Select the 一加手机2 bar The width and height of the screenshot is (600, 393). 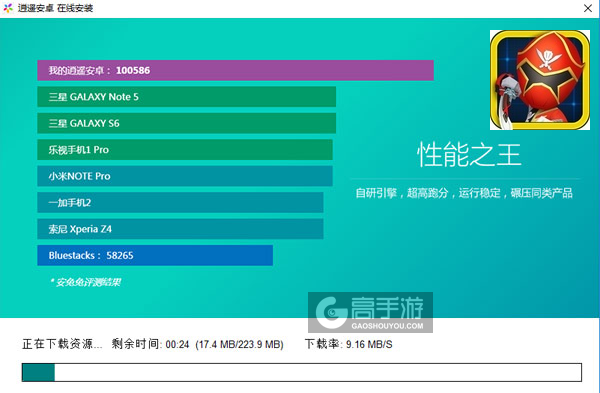[x=180, y=202]
